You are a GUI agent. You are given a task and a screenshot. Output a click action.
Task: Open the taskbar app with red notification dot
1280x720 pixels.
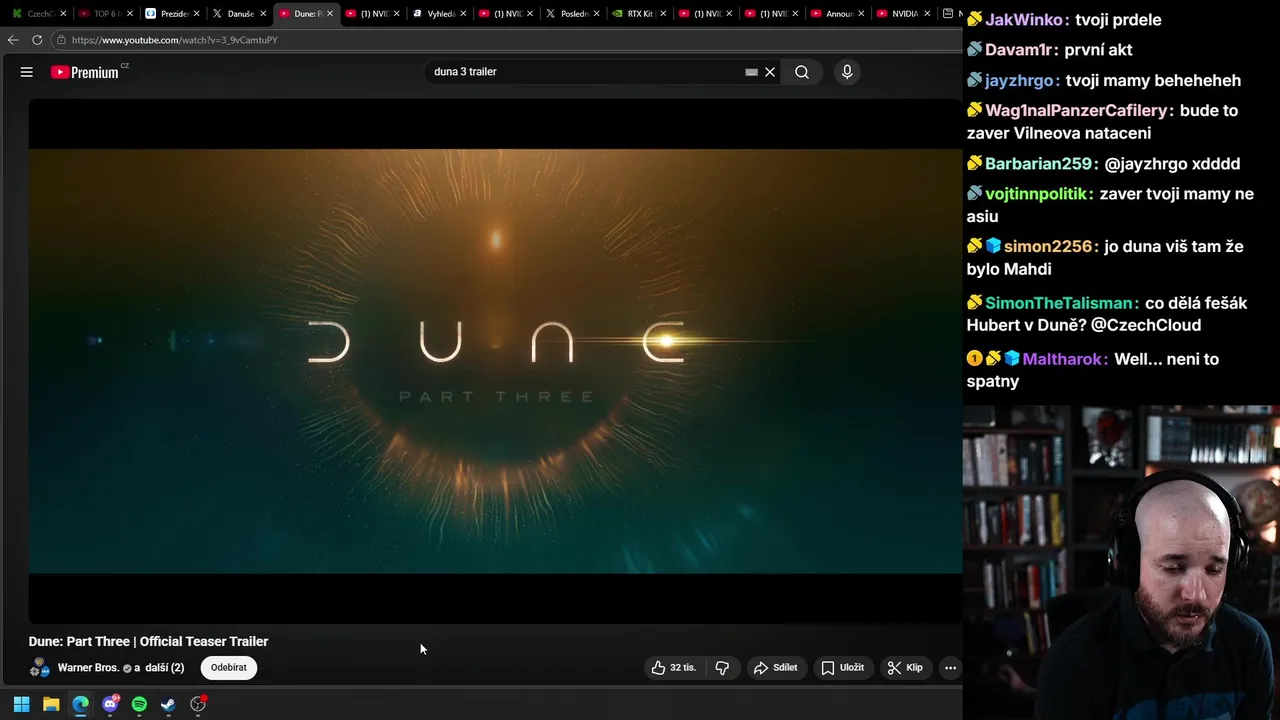pyautogui.click(x=198, y=704)
